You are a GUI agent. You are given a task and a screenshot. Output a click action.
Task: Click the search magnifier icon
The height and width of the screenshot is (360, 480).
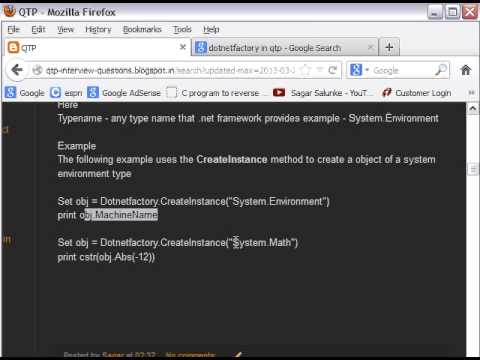441,70
